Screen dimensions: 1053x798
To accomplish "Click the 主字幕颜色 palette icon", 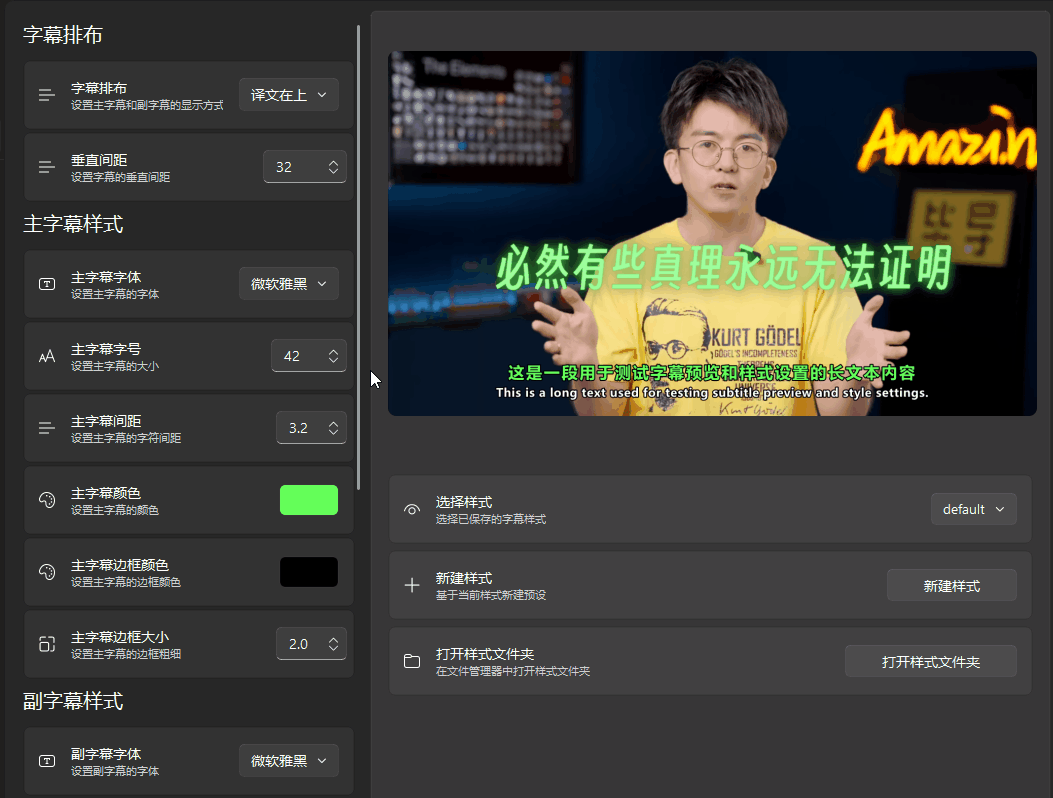I will (47, 500).
